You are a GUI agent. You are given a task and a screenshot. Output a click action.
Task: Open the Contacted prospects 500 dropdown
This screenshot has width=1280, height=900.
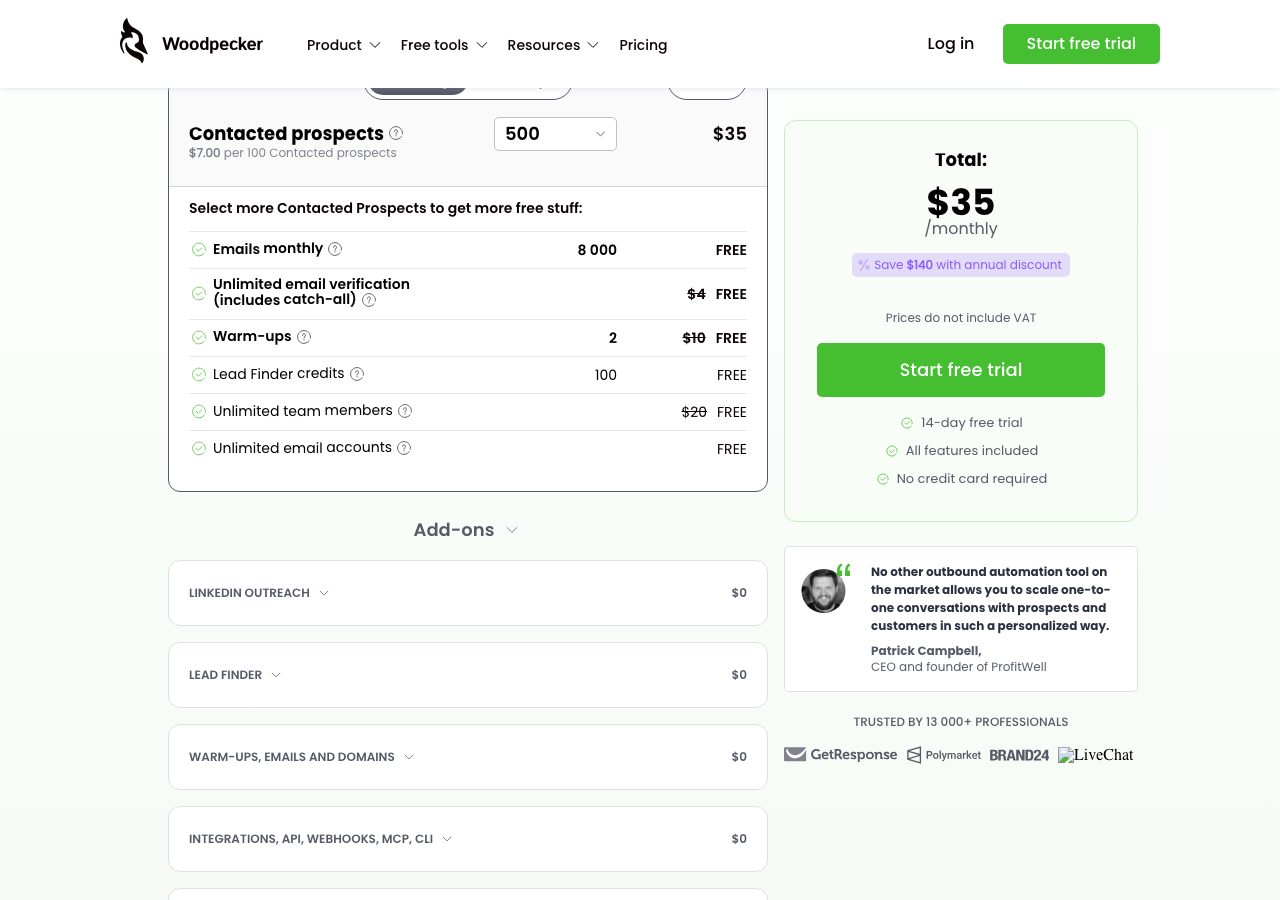tap(555, 134)
